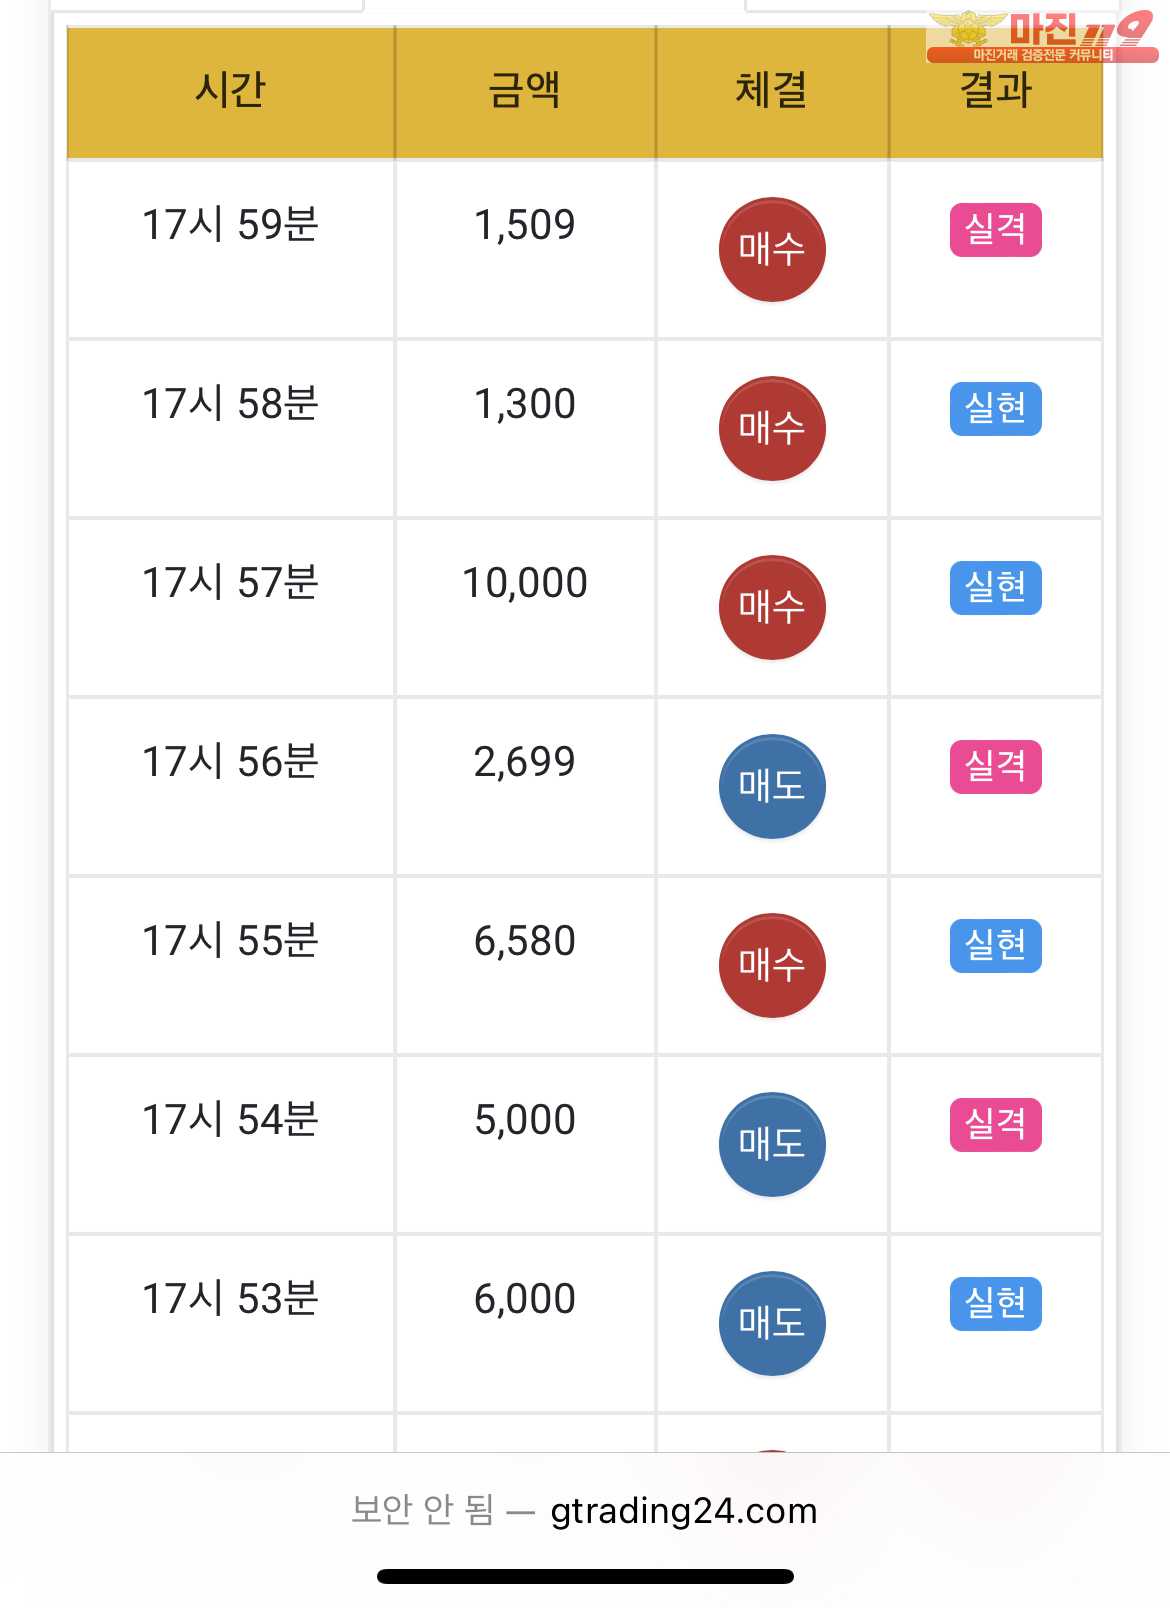The width and height of the screenshot is (1170, 1608).
Task: Tap the gtrading24.com address bar
Action: pos(585,1510)
